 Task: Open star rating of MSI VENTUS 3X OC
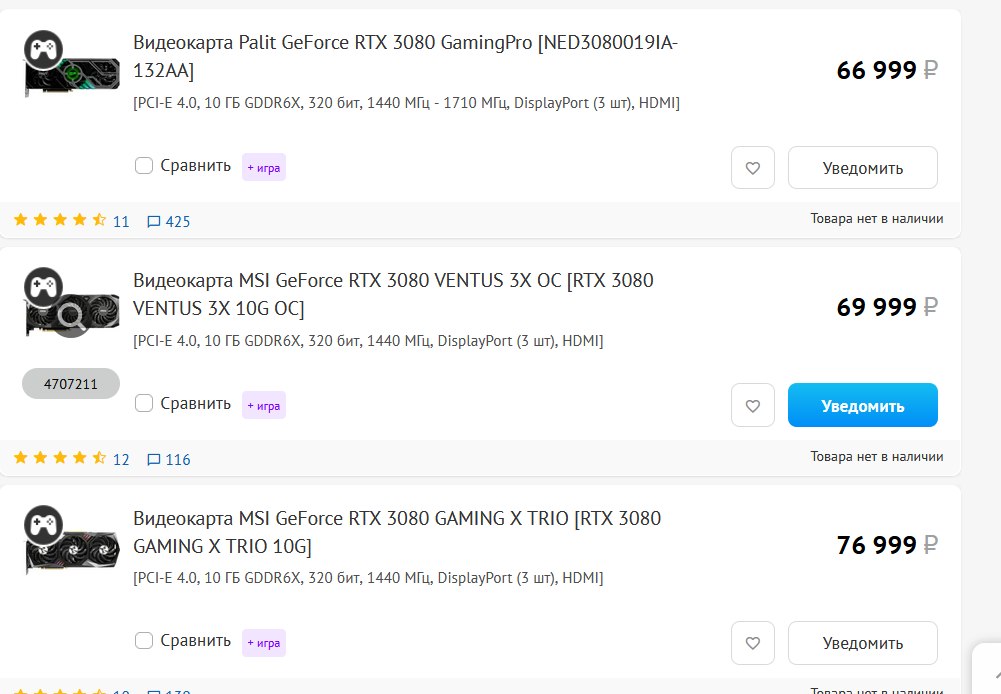60,458
